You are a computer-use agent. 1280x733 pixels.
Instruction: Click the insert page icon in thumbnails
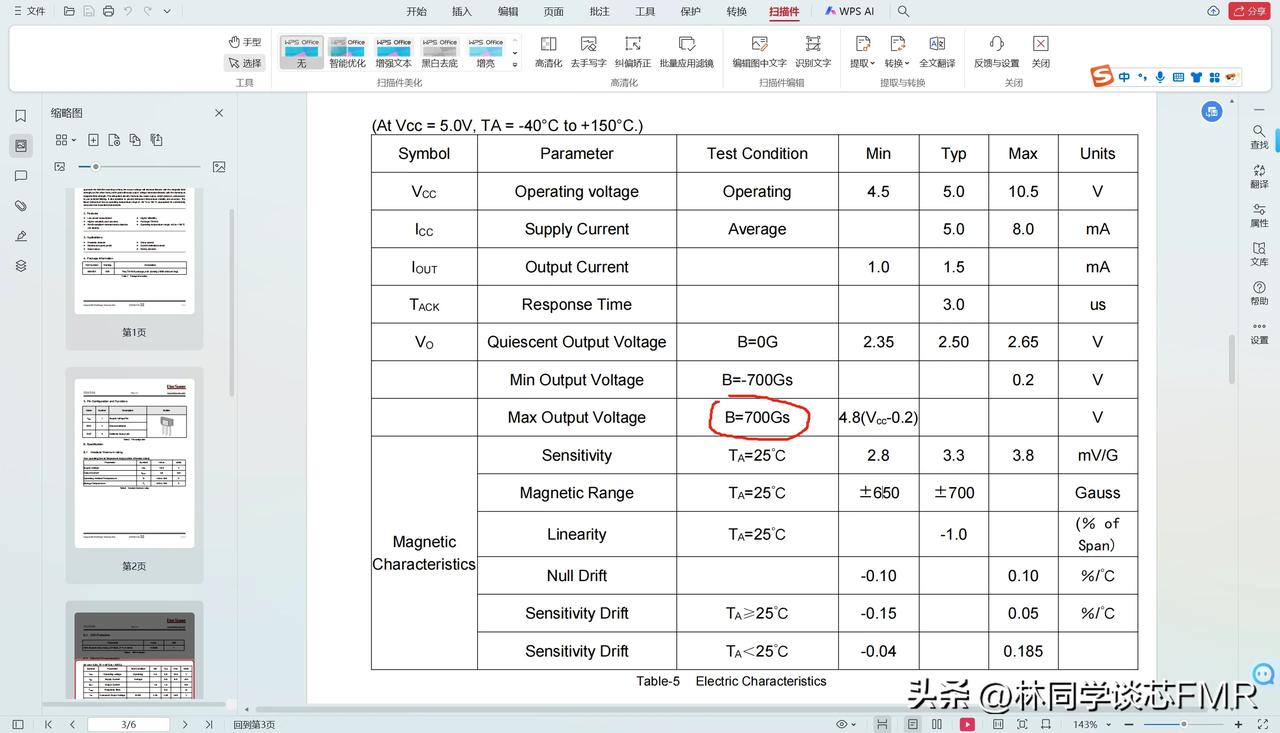(x=93, y=140)
